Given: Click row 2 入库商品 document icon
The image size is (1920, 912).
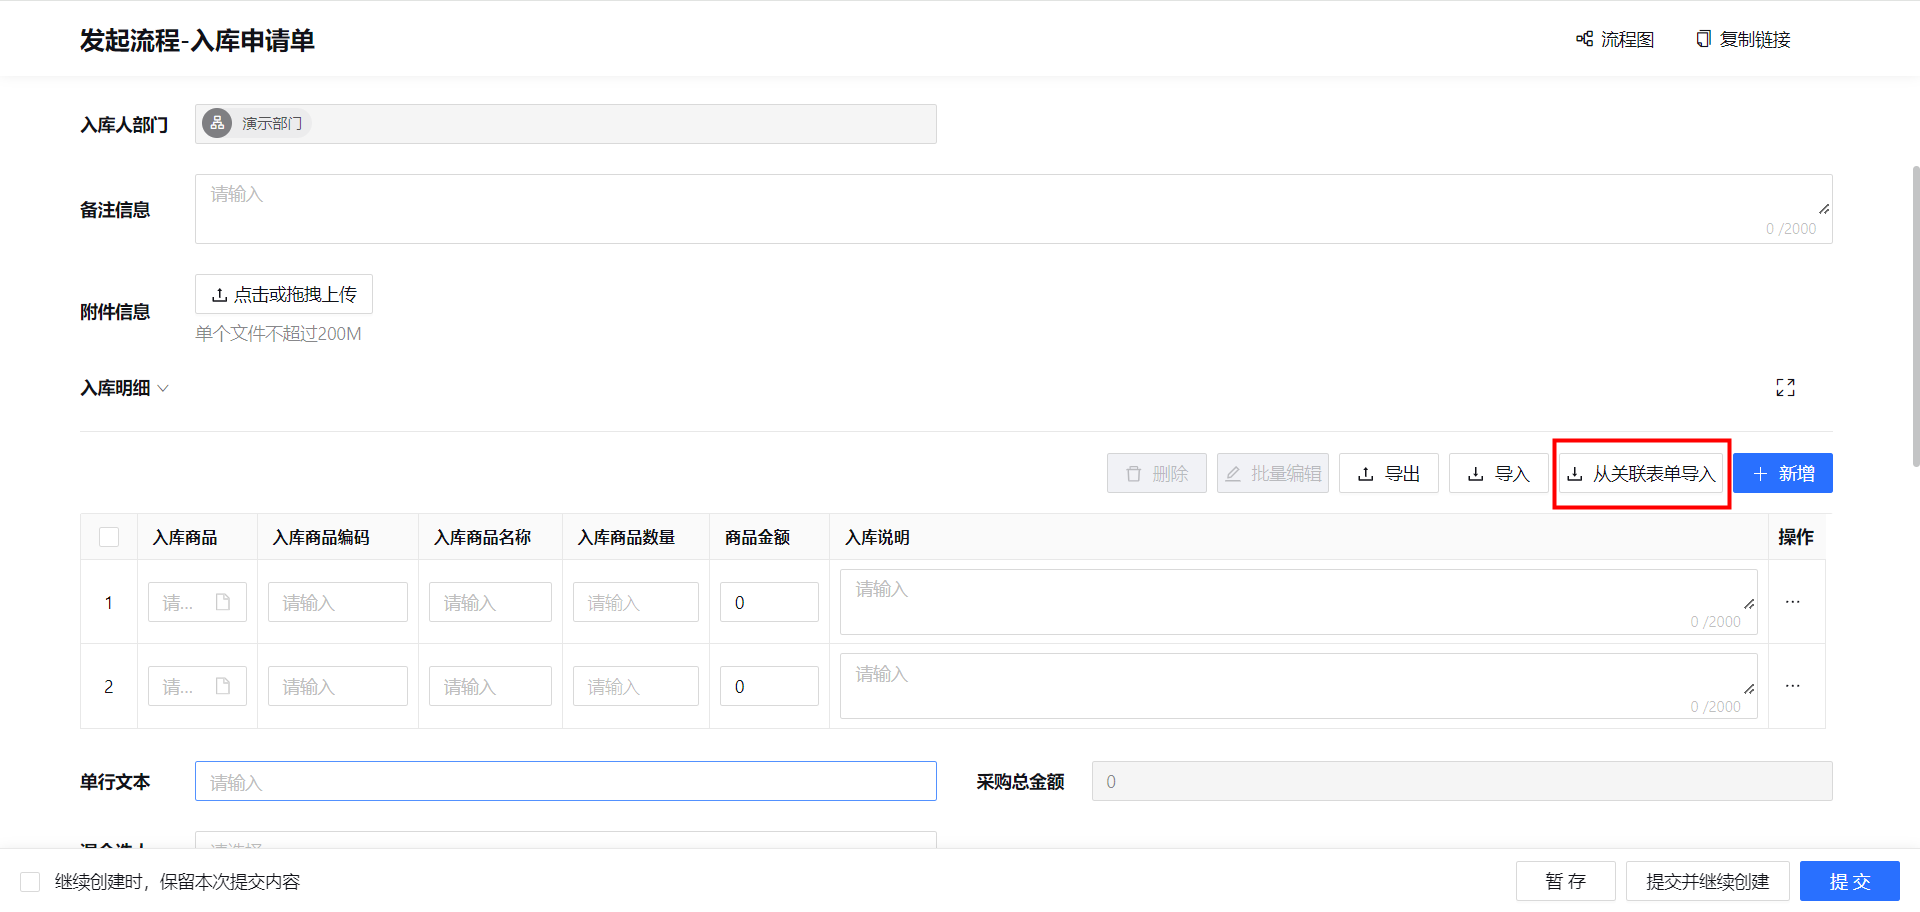Looking at the screenshot, I should [x=223, y=686].
